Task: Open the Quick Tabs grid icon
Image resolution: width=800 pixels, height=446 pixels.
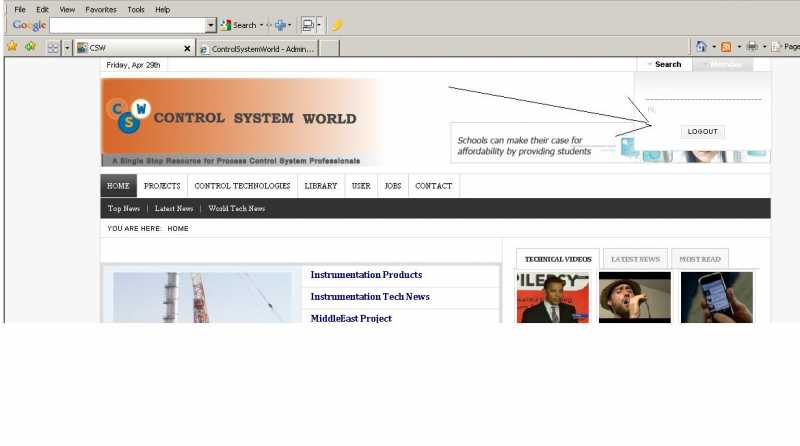Action: coord(53,48)
